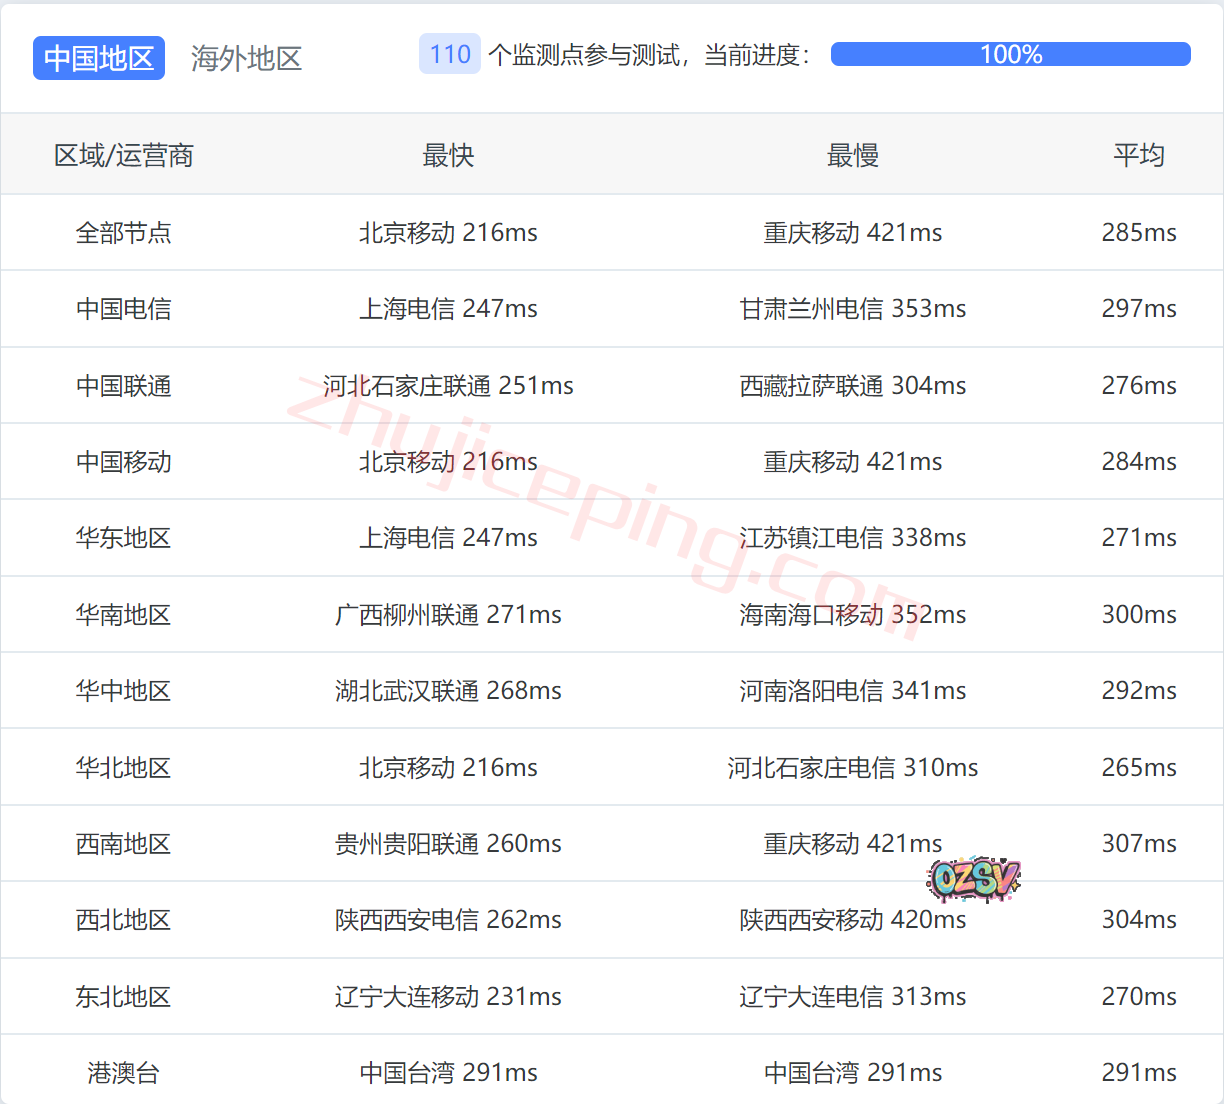Image resolution: width=1224 pixels, height=1104 pixels.
Task: Click 西藏拉萨联通 304ms entry
Action: tap(852, 385)
